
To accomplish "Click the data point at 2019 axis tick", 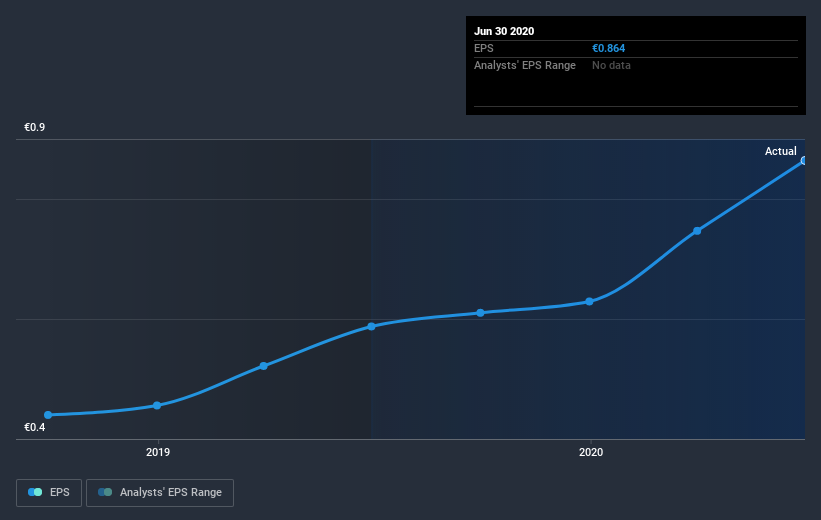I will pyautogui.click(x=157, y=405).
